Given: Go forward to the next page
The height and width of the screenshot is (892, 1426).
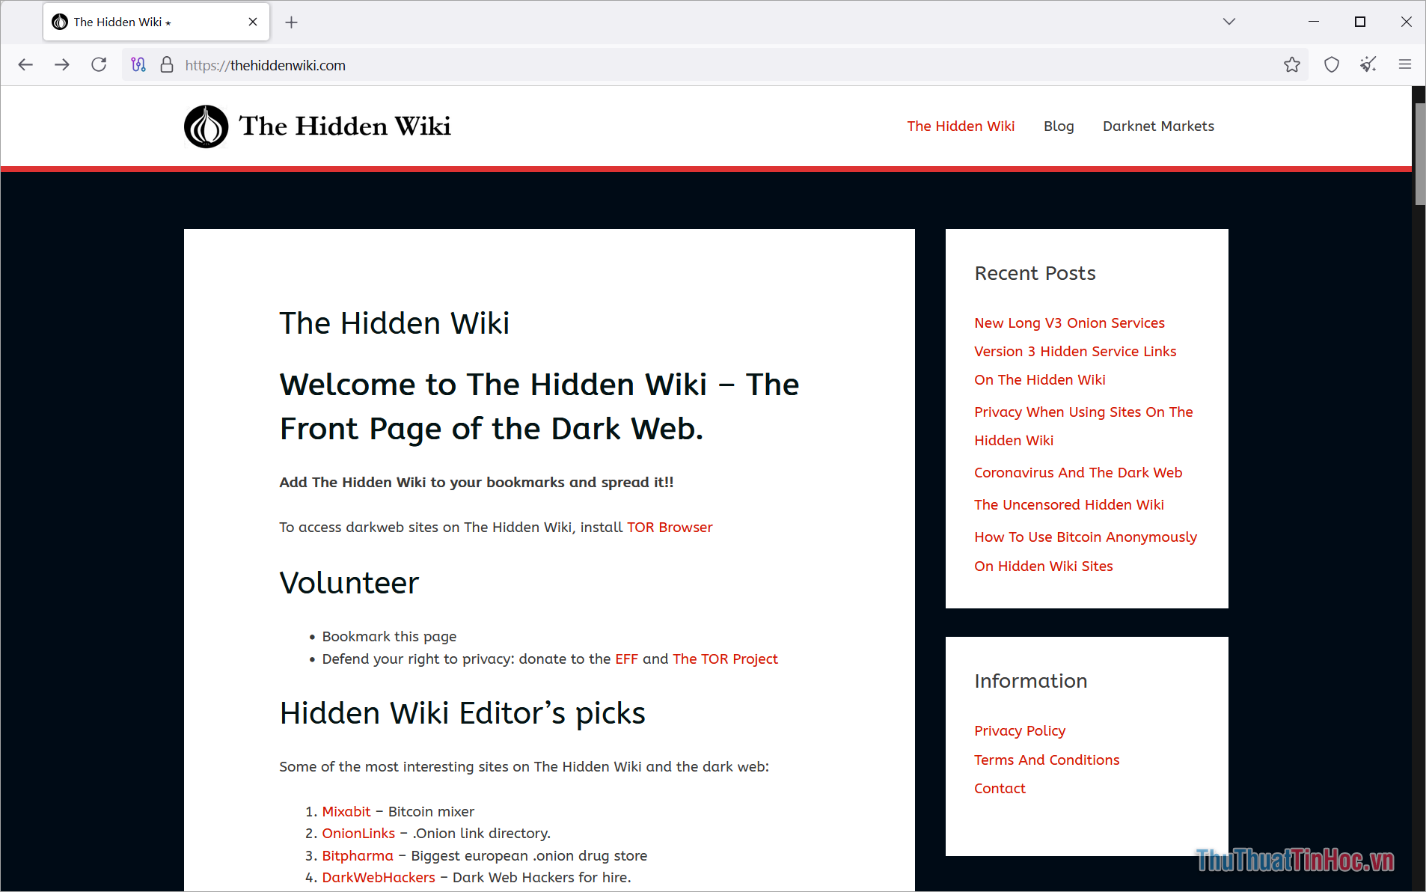Looking at the screenshot, I should pos(62,65).
